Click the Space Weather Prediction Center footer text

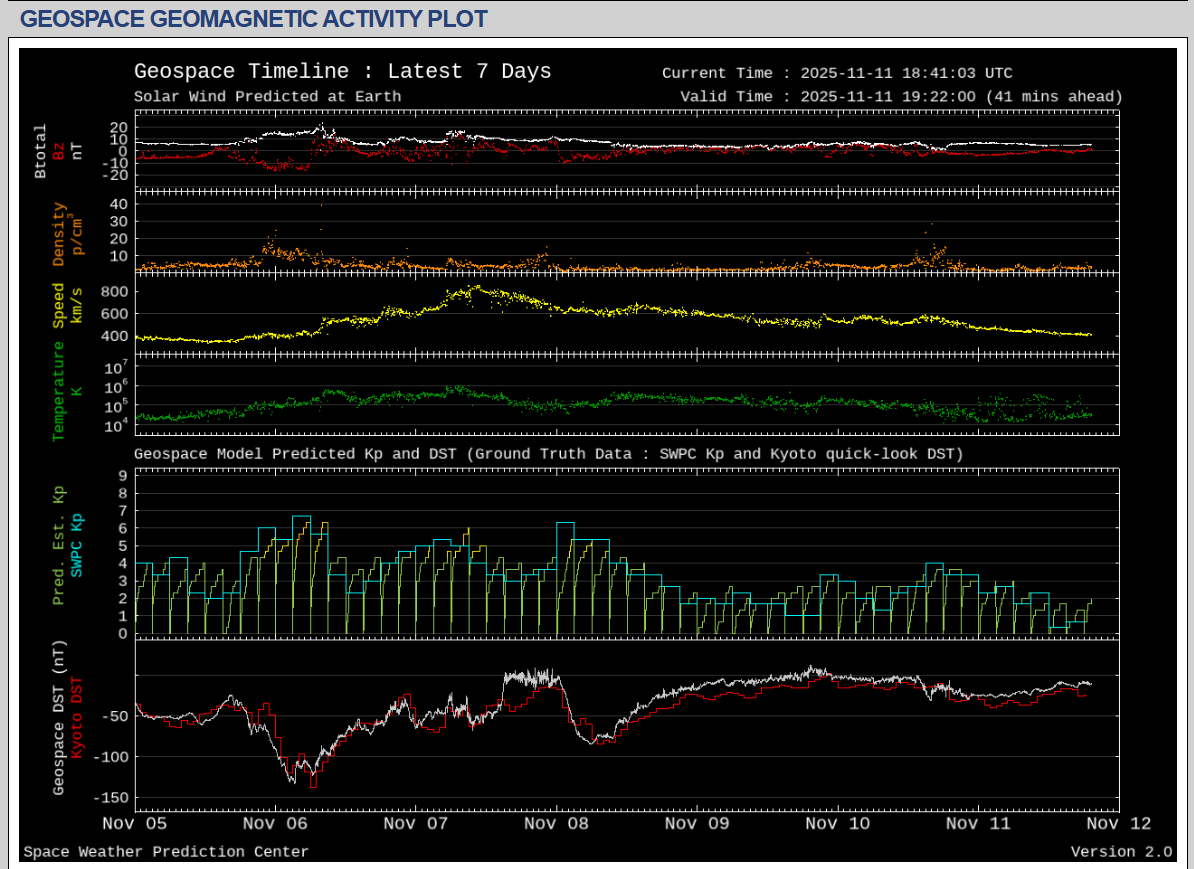click(166, 852)
